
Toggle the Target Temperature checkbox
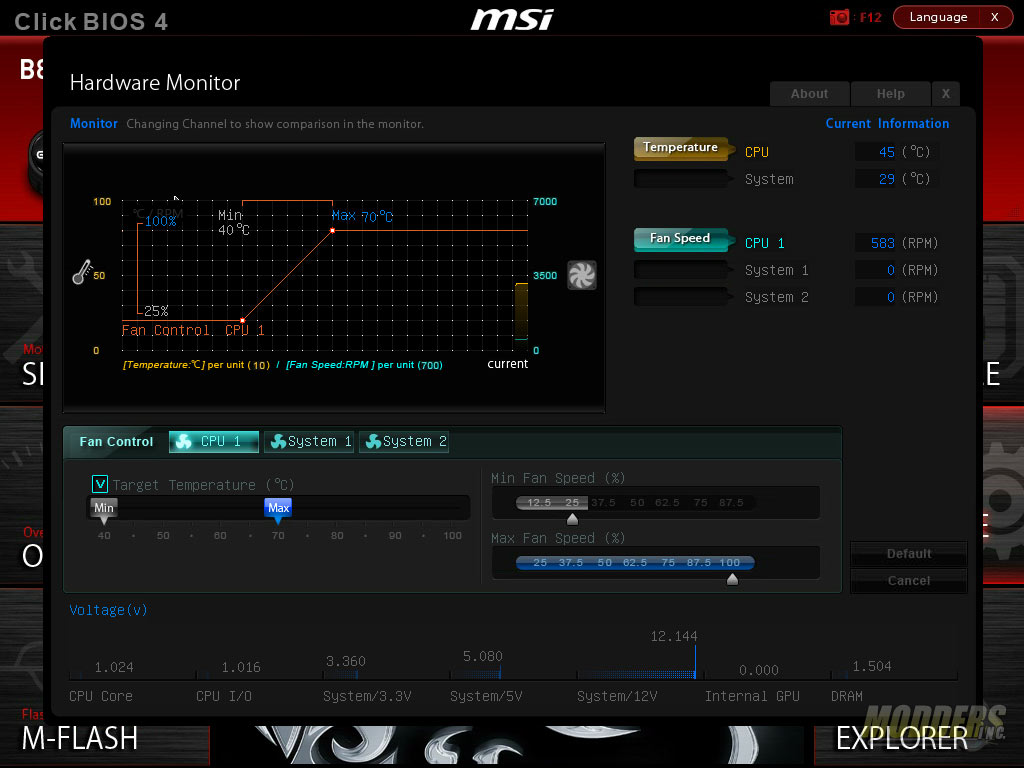tap(100, 484)
